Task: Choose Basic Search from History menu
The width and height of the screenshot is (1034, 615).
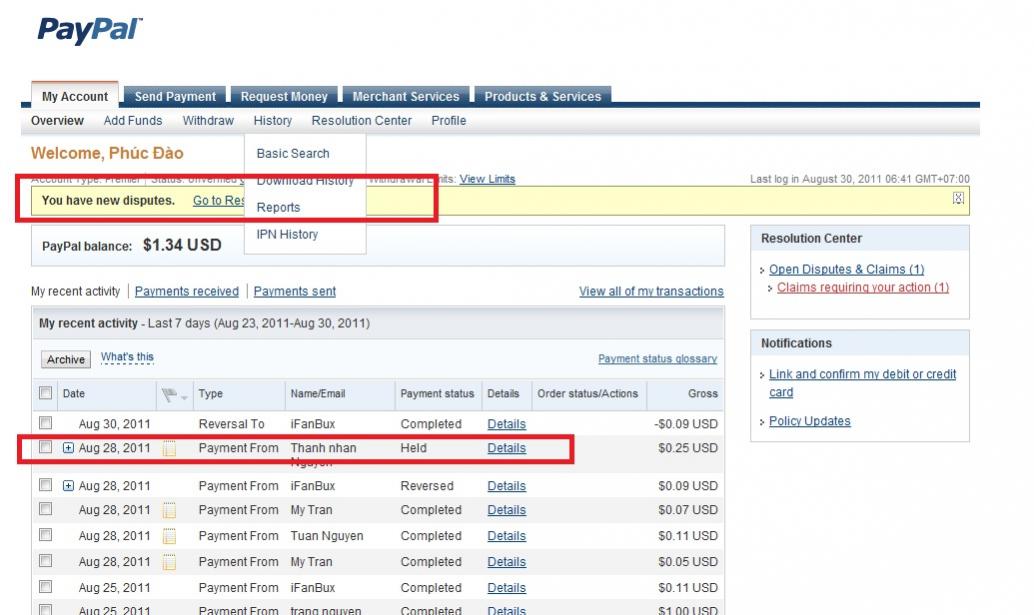Action: 293,154
